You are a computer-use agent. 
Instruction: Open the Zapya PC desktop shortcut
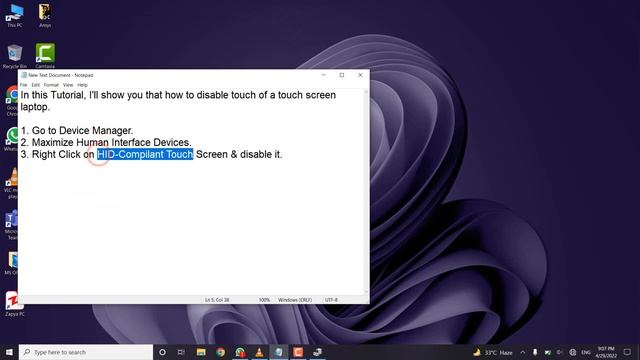point(15,304)
